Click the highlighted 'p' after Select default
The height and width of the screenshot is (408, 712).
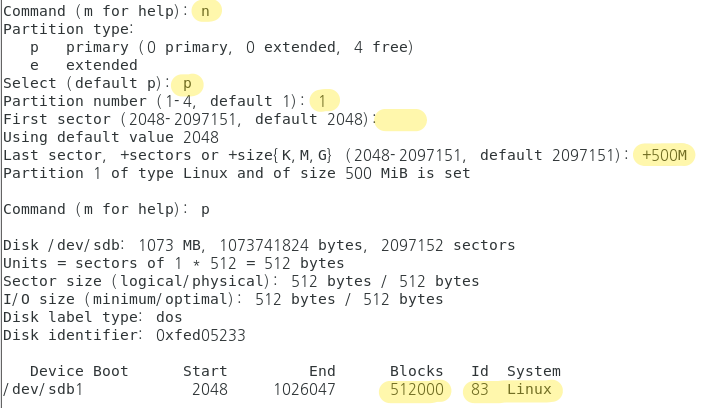[187, 84]
